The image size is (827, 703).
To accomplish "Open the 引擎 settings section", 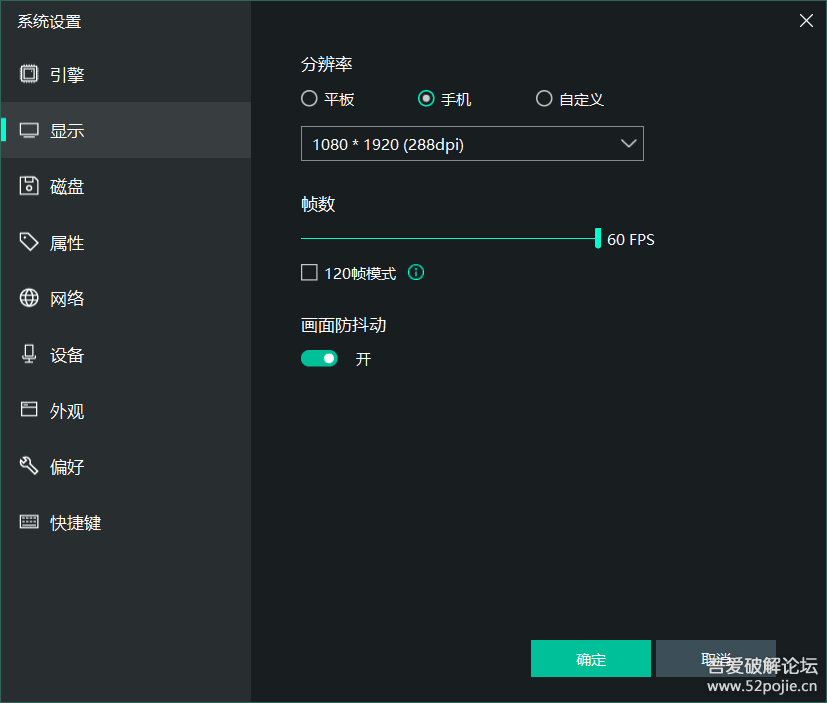I will point(126,74).
